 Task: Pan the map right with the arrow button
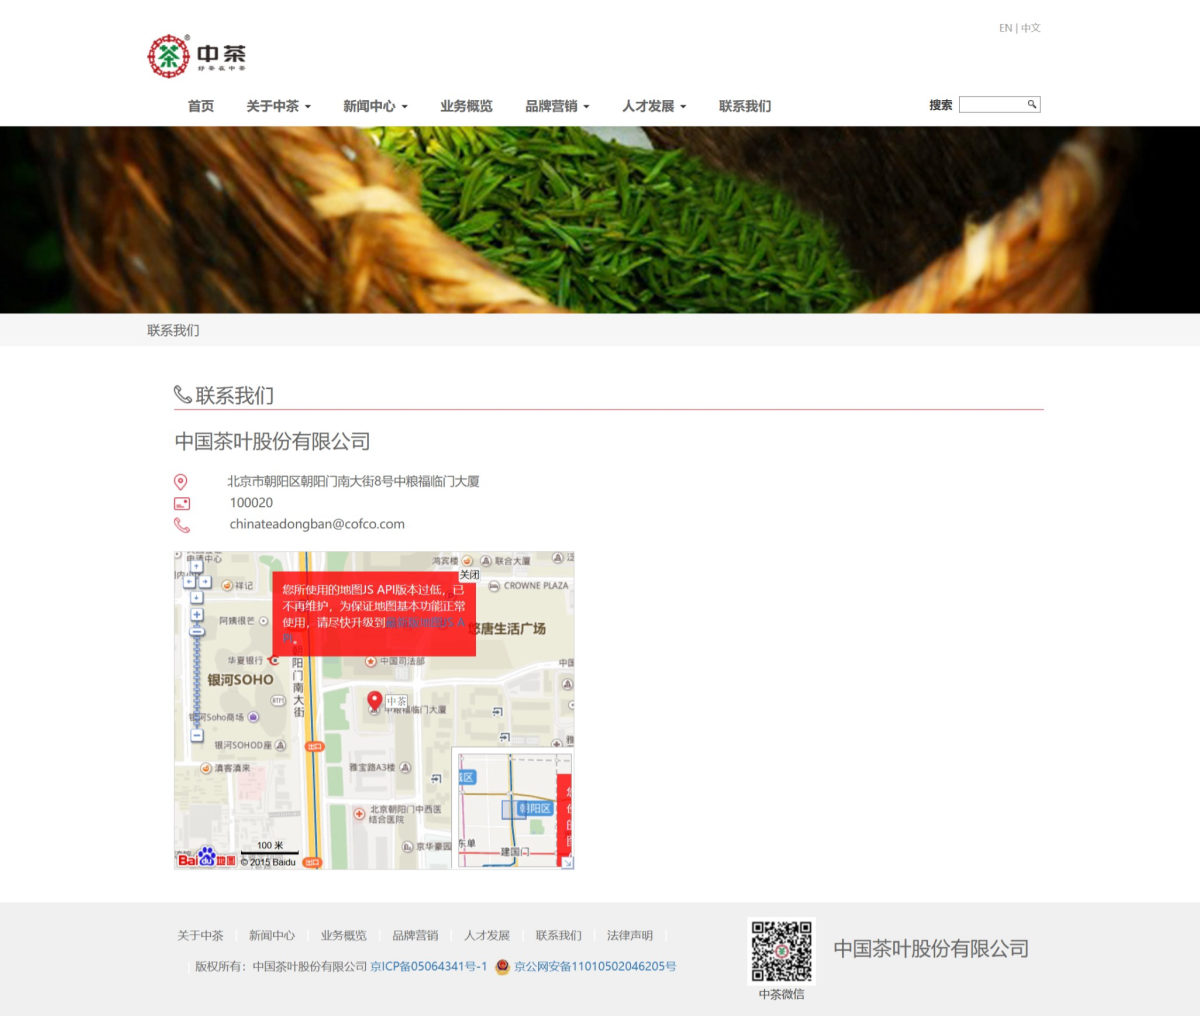(206, 581)
